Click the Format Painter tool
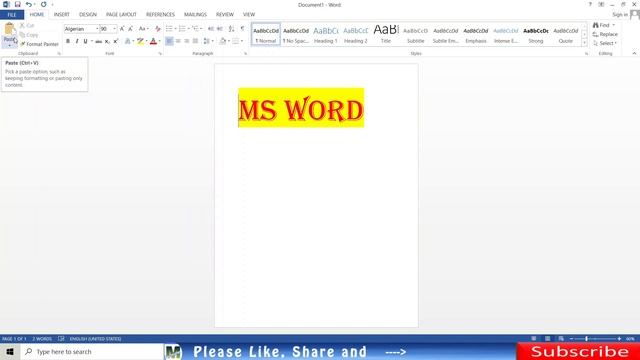This screenshot has height=360, width=640. pyautogui.click(x=39, y=44)
